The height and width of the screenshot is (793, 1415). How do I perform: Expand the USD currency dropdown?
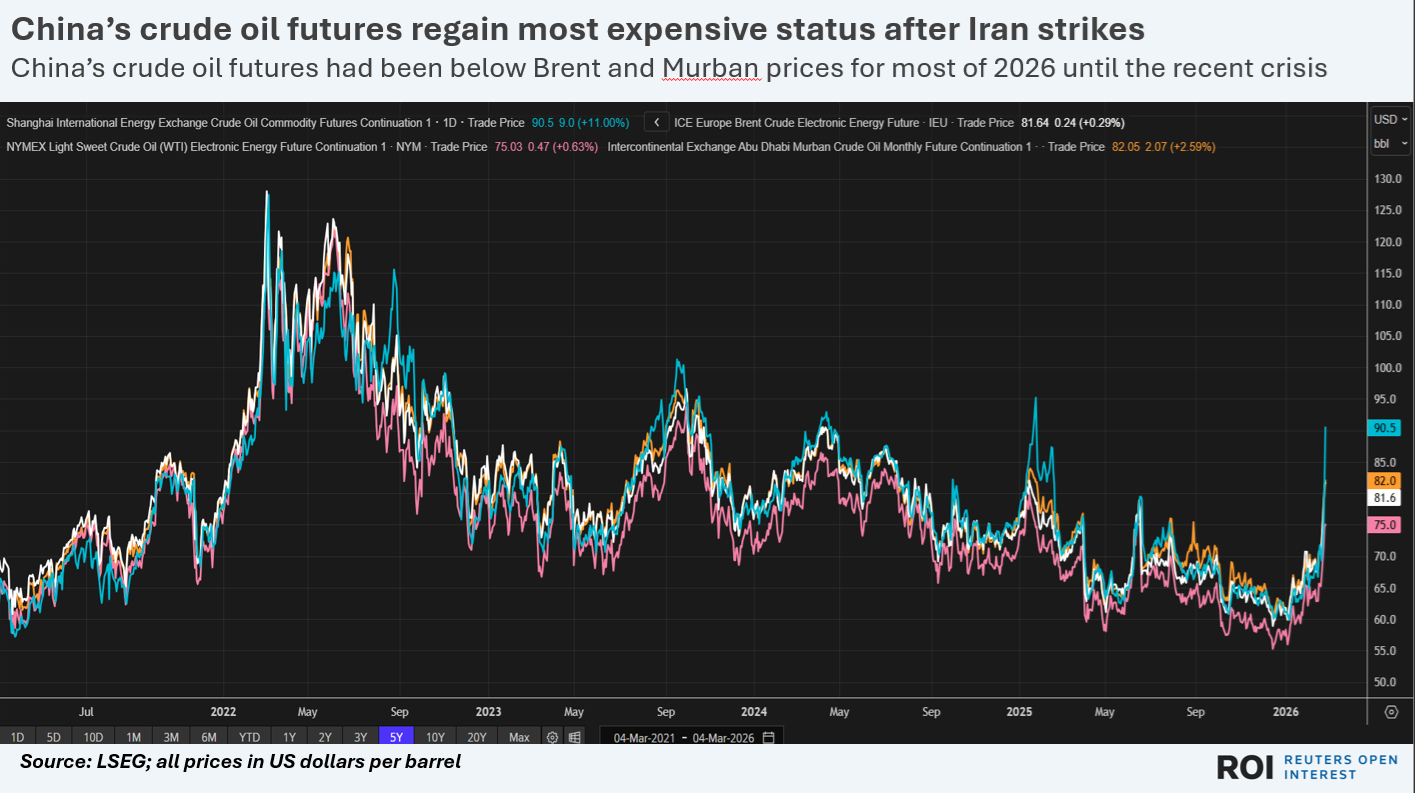[x=1390, y=119]
